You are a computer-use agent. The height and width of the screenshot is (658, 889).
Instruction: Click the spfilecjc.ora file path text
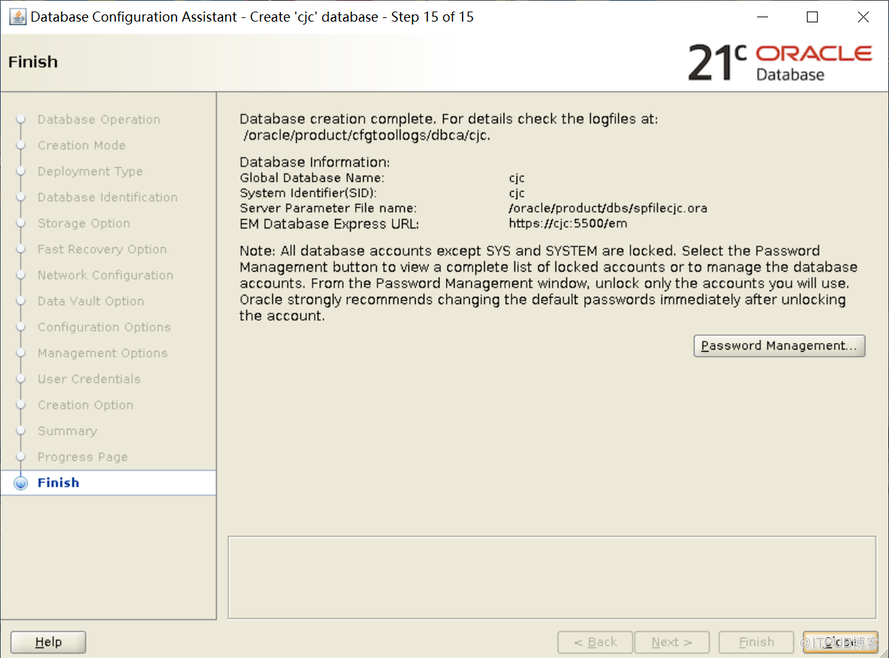pos(608,209)
